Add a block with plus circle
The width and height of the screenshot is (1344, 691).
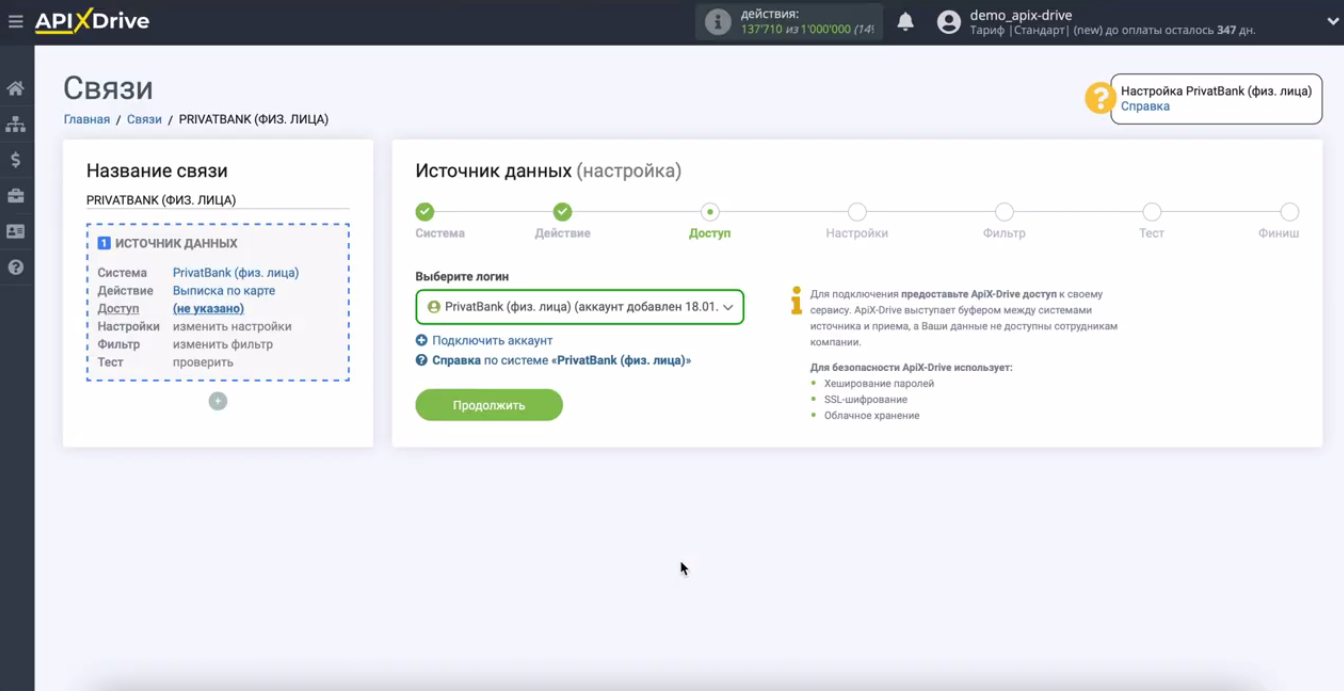(x=218, y=401)
